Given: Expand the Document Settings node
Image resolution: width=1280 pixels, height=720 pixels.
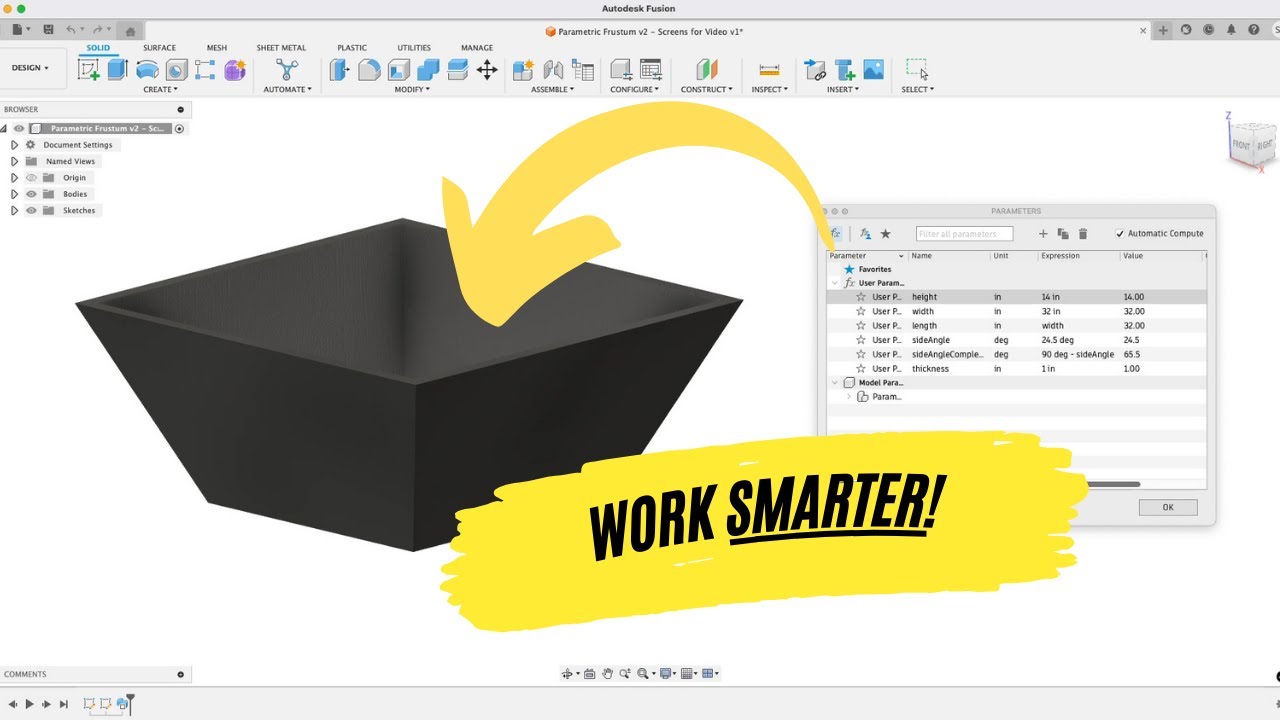Looking at the screenshot, I should click(14, 145).
